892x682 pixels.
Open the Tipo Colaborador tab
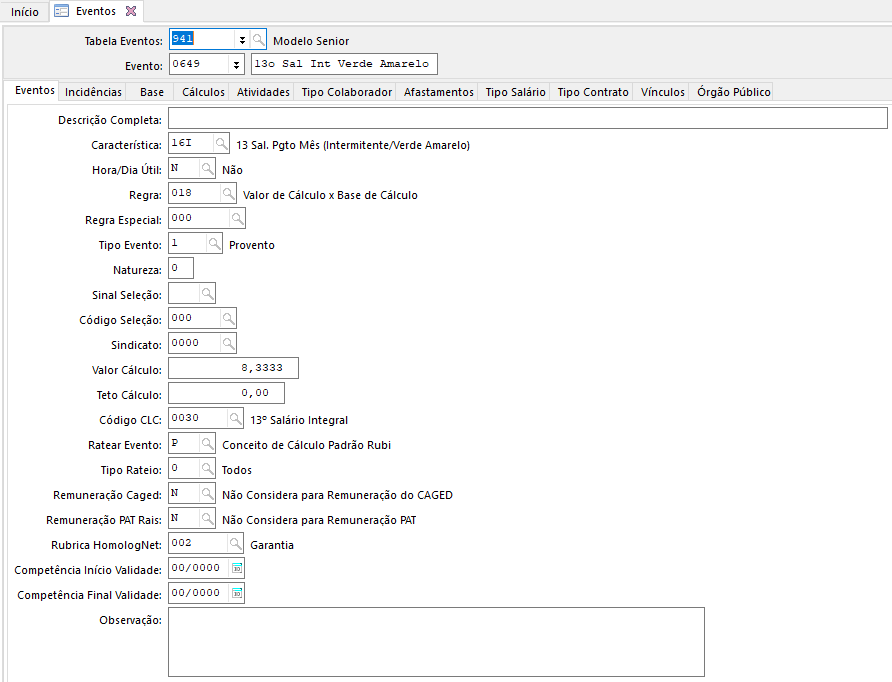tap(346, 92)
